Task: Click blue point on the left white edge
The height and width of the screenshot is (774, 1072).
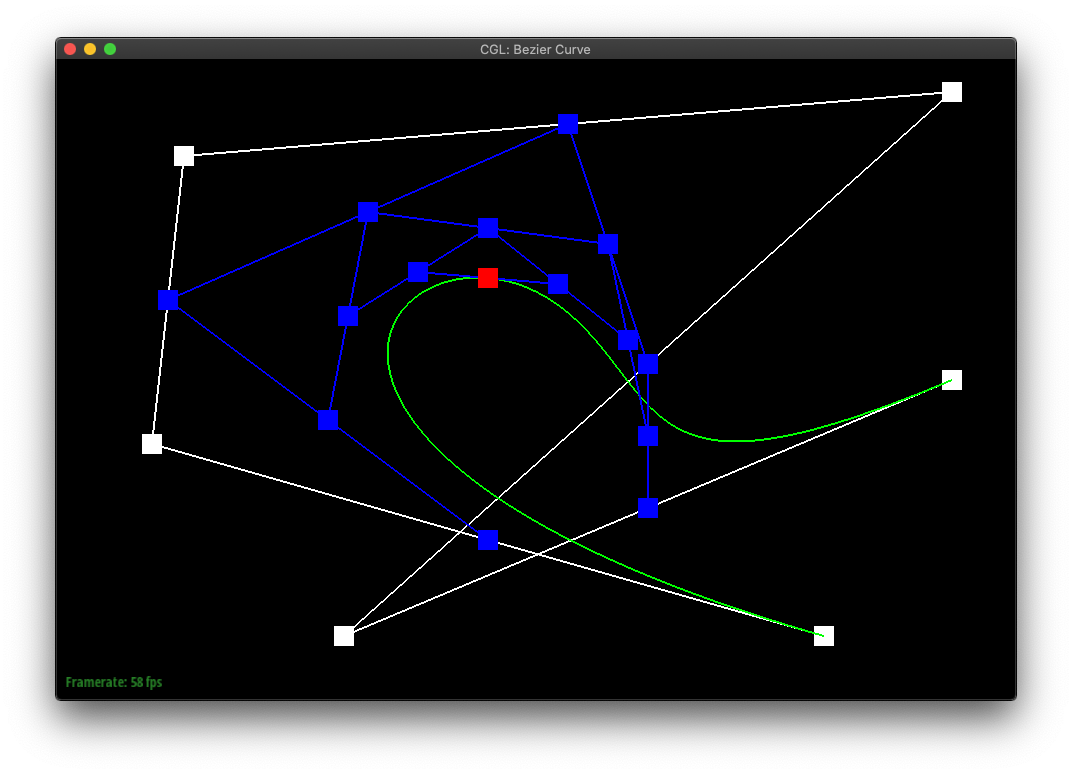Action: click(x=168, y=299)
